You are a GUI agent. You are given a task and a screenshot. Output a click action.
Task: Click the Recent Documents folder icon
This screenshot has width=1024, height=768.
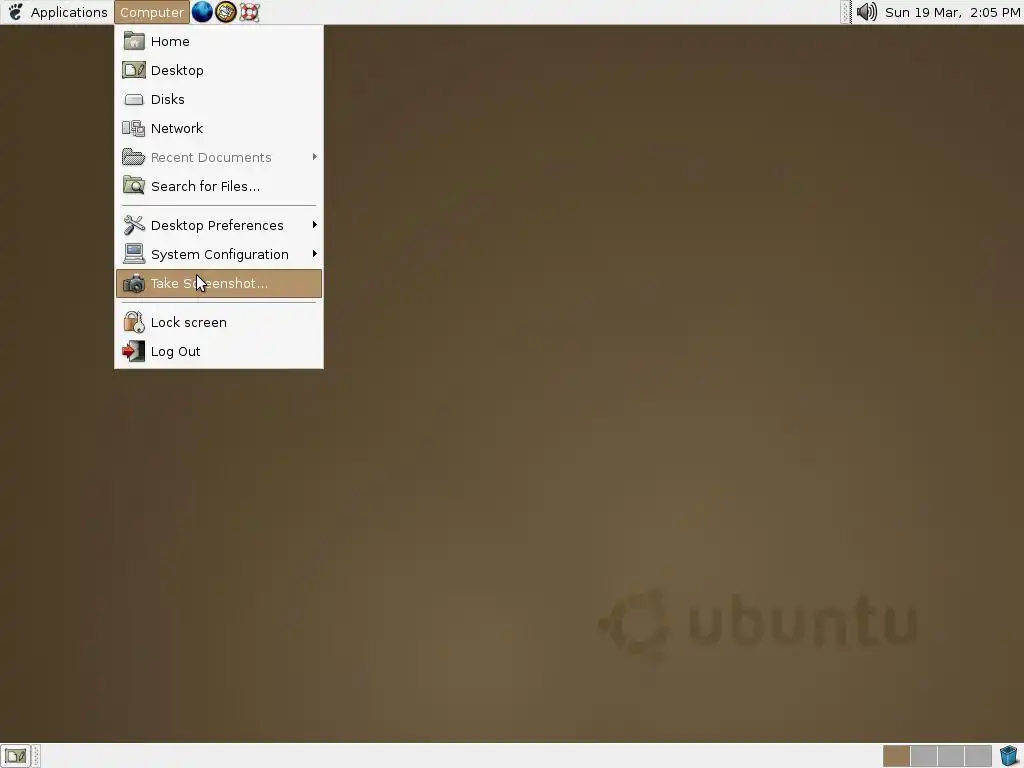(x=134, y=157)
